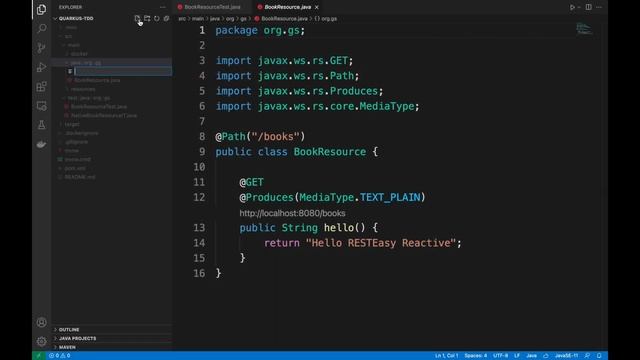Change the LF end-of-line setting
This screenshot has width=640, height=360.
click(517, 356)
